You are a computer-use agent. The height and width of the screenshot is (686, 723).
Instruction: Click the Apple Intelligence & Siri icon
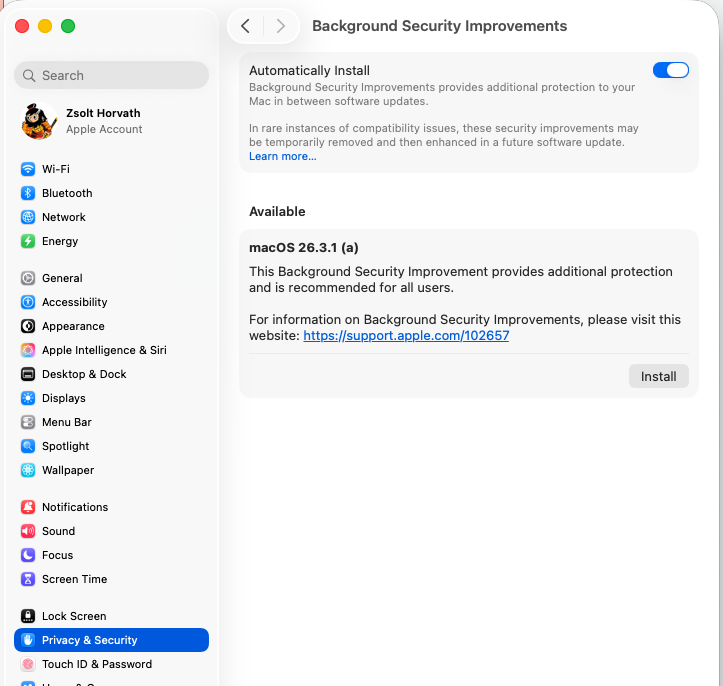28,350
